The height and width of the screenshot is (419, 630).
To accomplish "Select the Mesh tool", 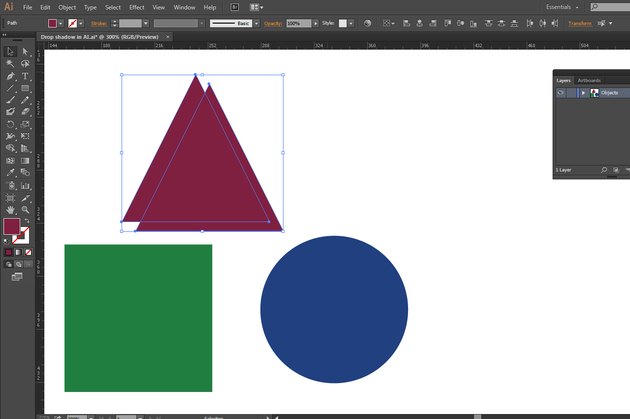I will click(x=10, y=161).
